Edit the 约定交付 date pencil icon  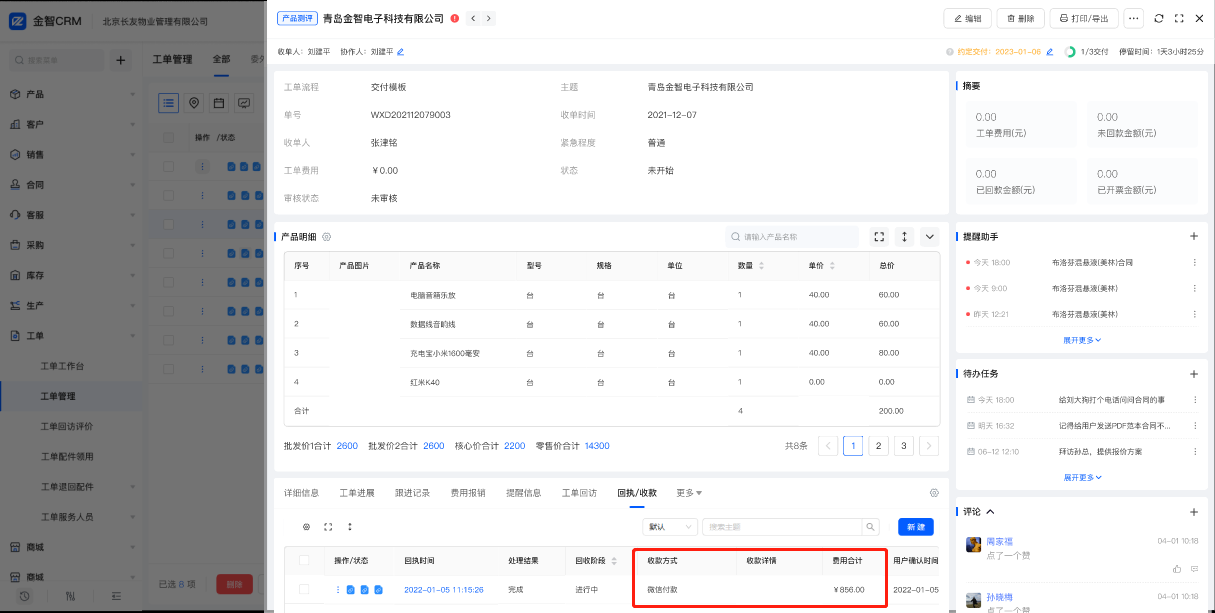pyautogui.click(x=1050, y=51)
